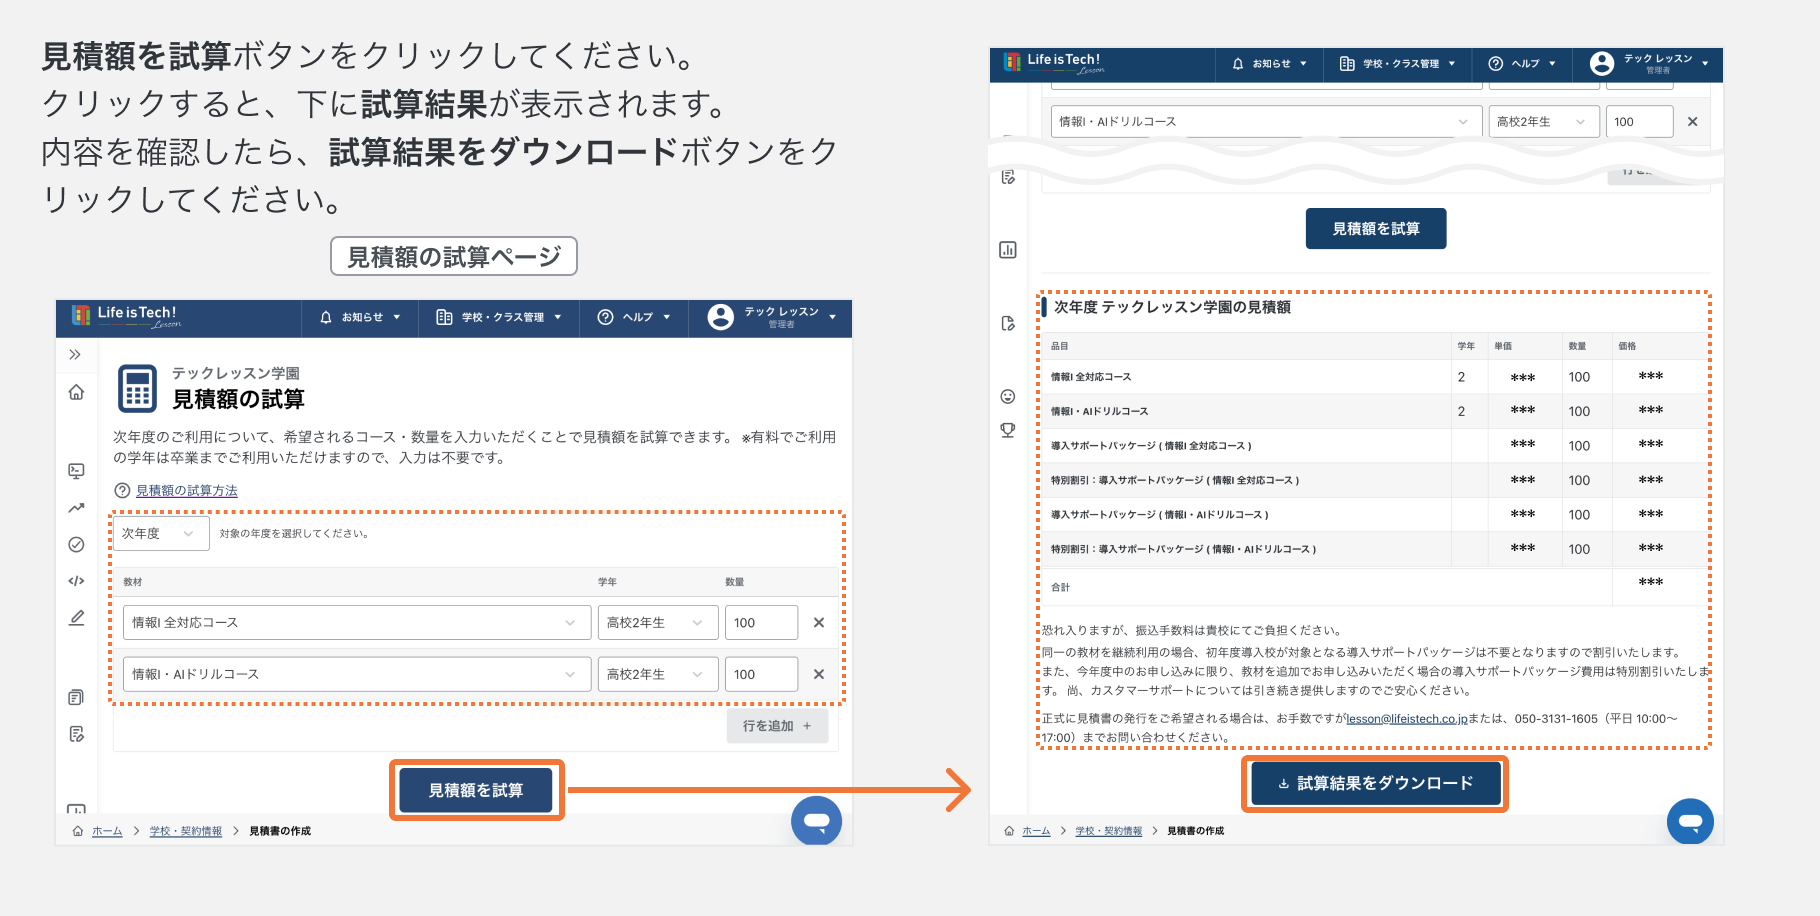This screenshot has height=916, width=1820.
Task: Click the calculator icon beside 見積額の試算 heading
Action: 138,388
